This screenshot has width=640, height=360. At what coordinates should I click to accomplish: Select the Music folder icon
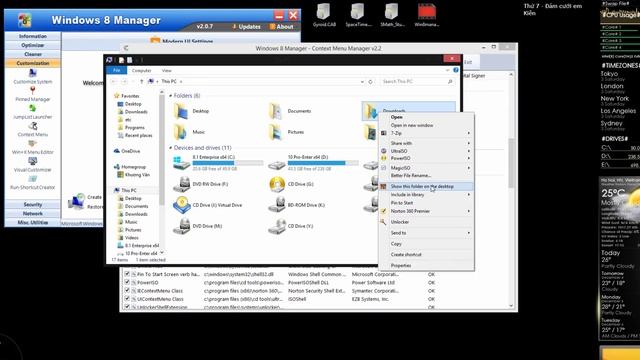pyautogui.click(x=180, y=132)
